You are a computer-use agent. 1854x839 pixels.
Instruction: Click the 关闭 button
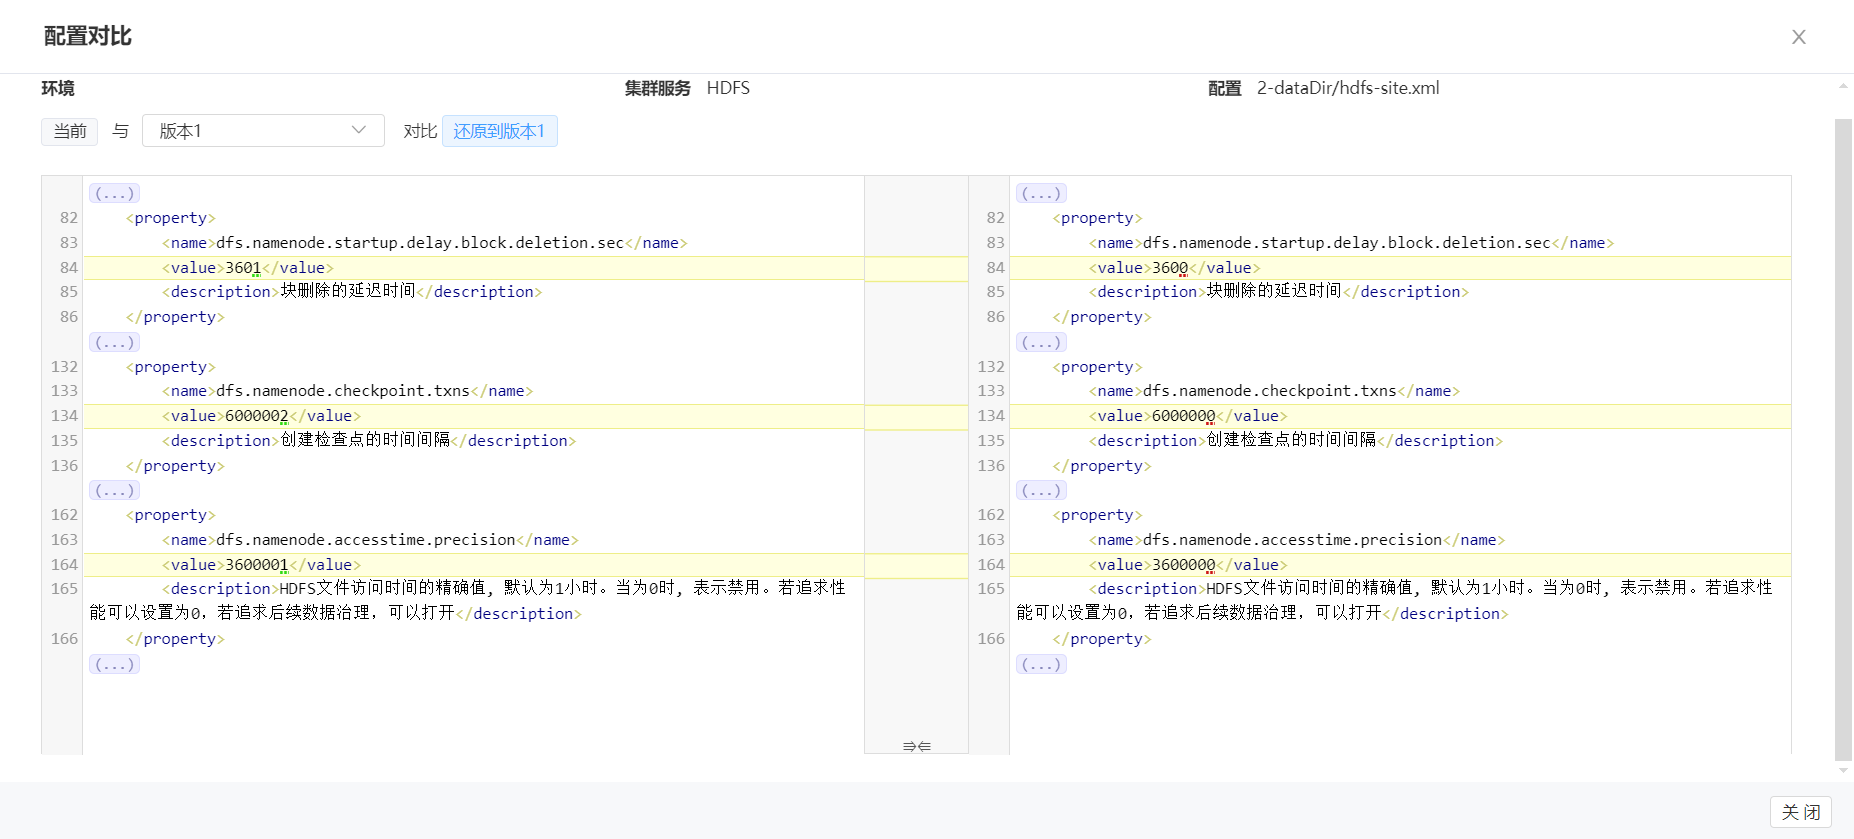(x=1800, y=812)
